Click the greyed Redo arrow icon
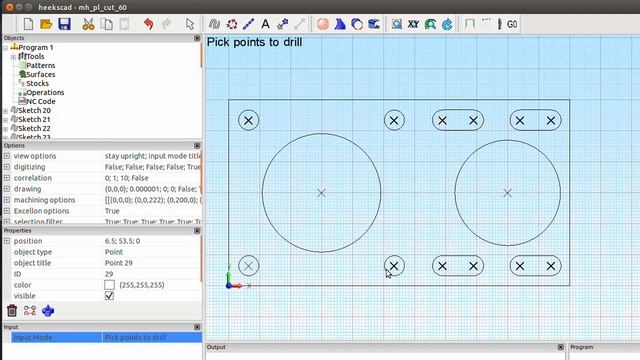The width and height of the screenshot is (640, 360). coord(167,24)
